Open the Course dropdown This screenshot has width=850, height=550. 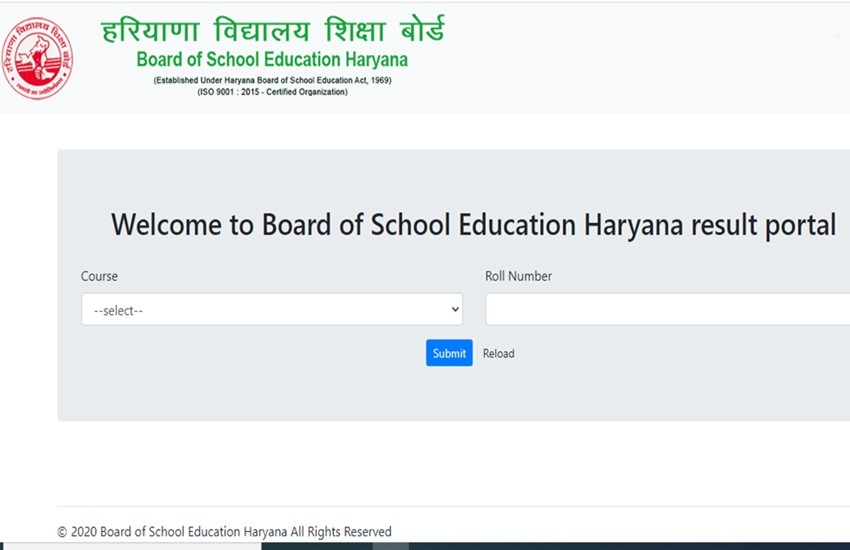click(271, 310)
